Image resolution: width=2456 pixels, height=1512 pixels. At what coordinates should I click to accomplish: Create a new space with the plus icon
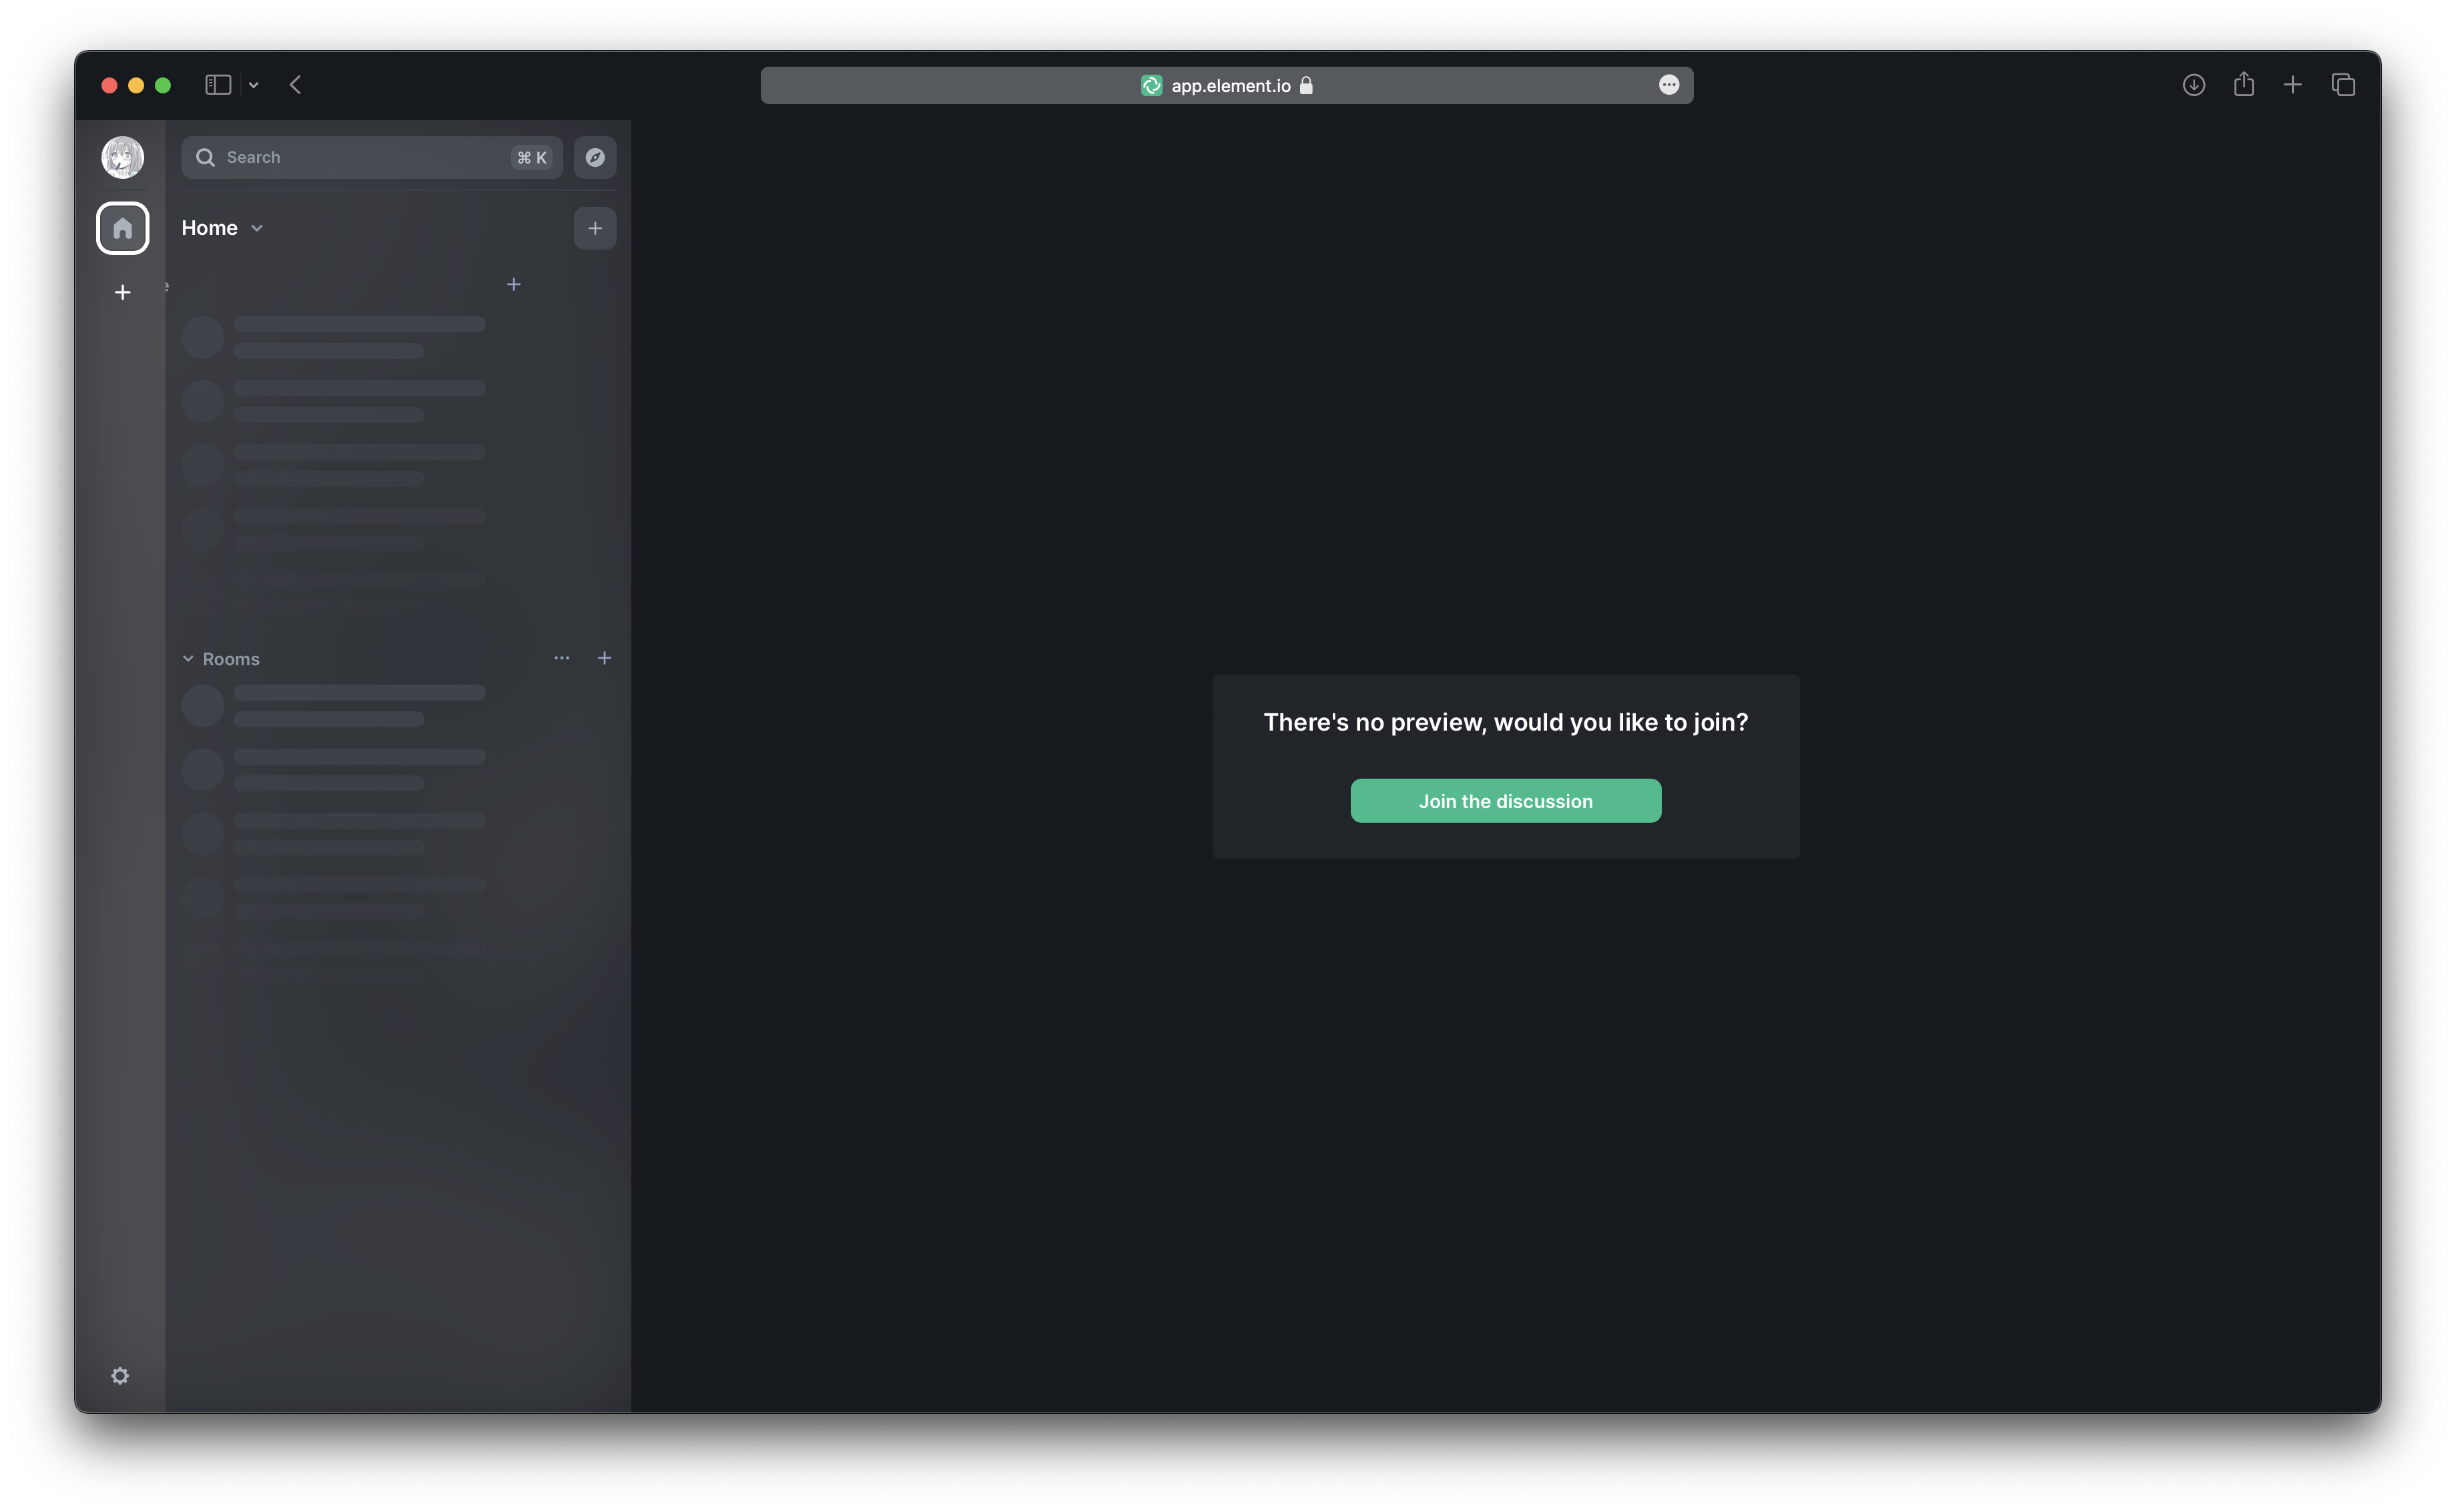click(x=122, y=292)
